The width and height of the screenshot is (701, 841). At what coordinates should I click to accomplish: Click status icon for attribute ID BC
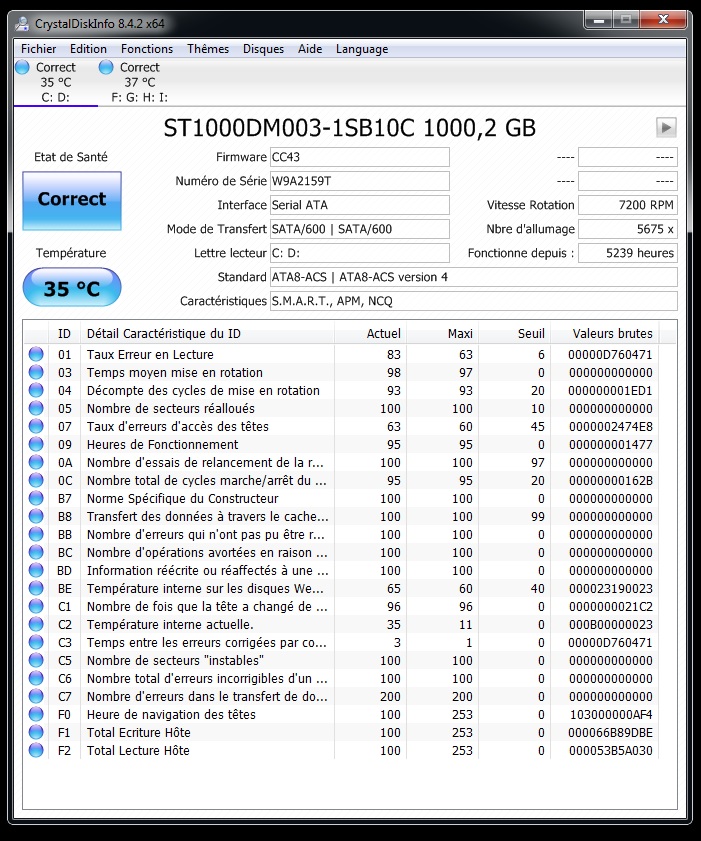point(36,552)
